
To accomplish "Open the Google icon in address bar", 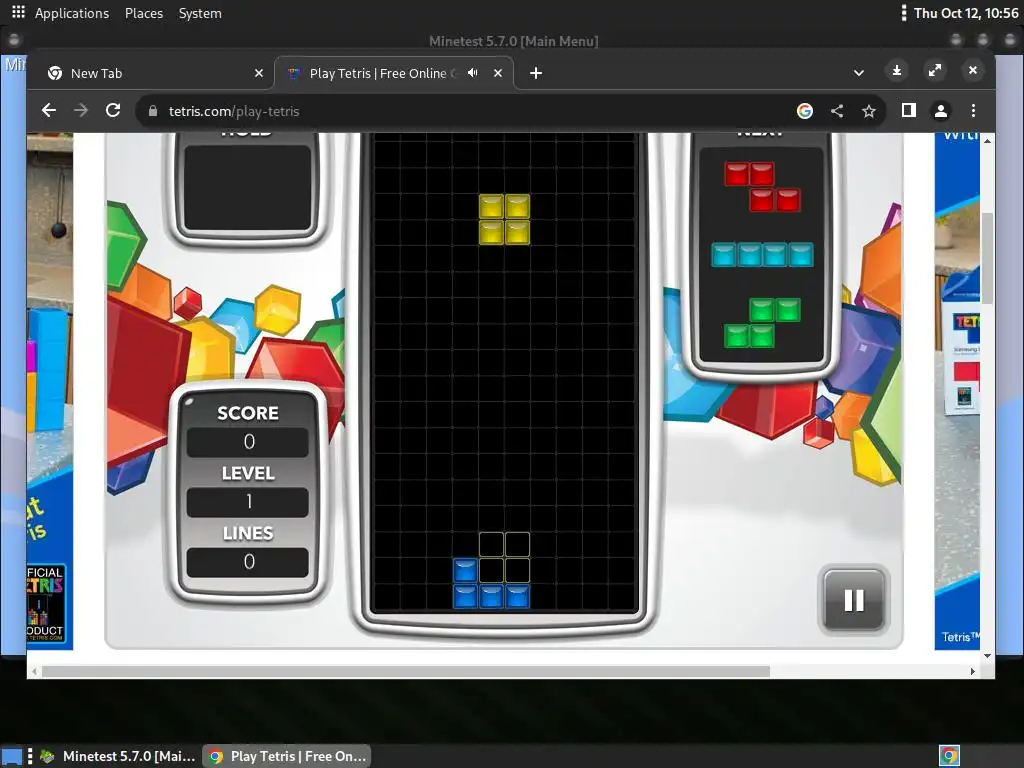I will click(805, 111).
